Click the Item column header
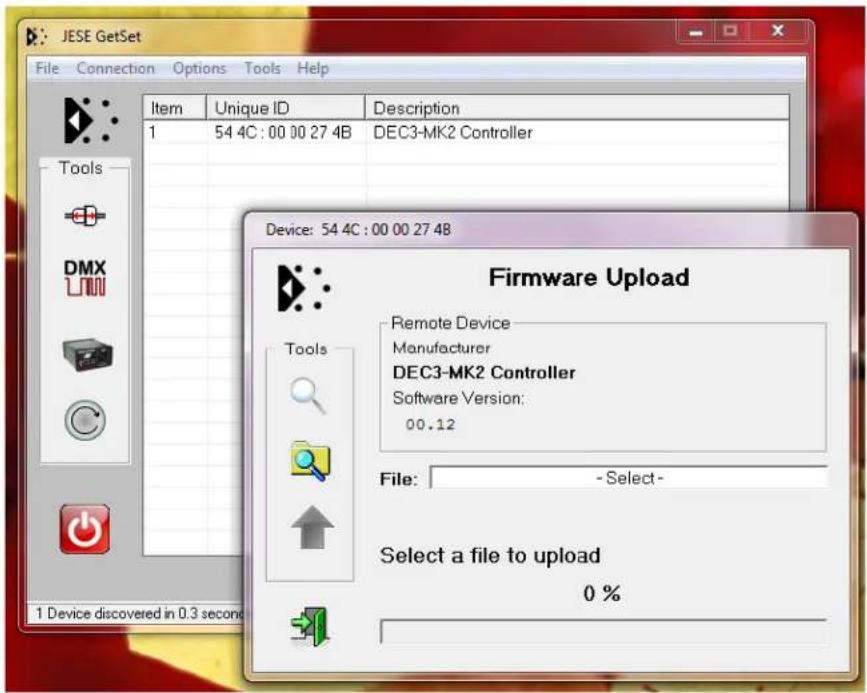The width and height of the screenshot is (867, 693). [175, 108]
